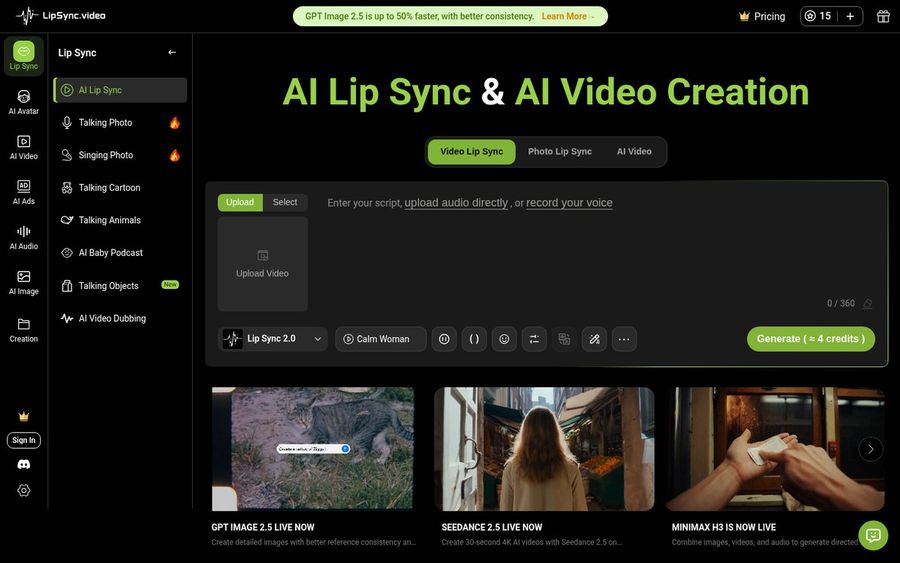Switch to the Video Lip Sync tab
The image size is (900, 563).
point(471,152)
